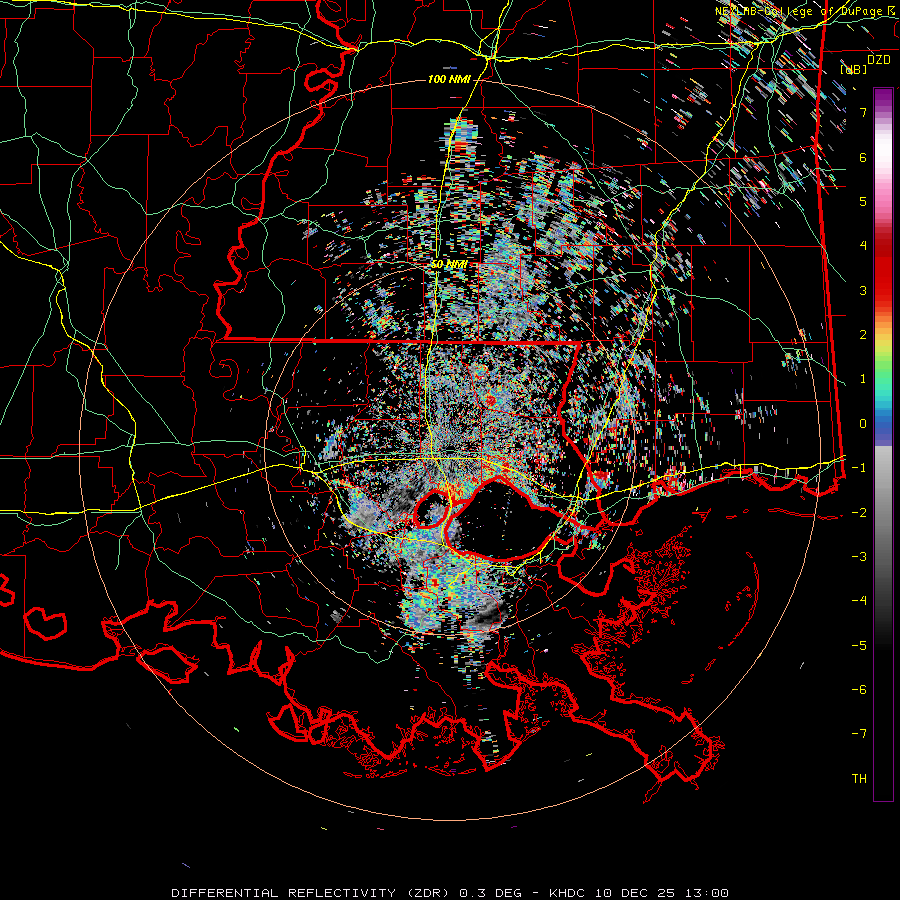The height and width of the screenshot is (900, 900).
Task: Click the "-7" tick label on the color scale
Action: point(859,734)
